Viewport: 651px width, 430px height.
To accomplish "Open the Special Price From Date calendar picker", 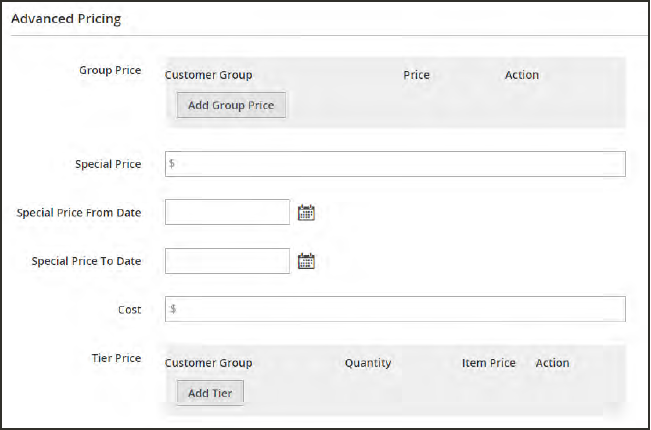I will tap(307, 212).
